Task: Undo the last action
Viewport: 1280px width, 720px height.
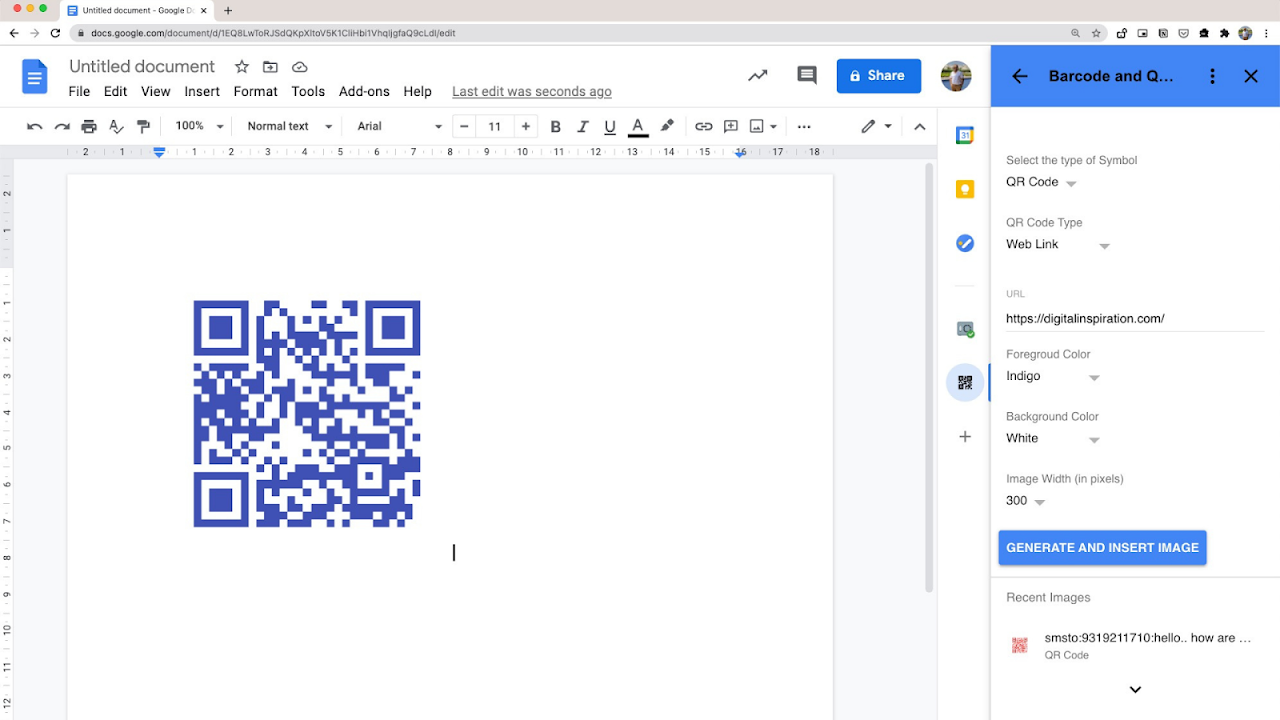Action: point(35,126)
